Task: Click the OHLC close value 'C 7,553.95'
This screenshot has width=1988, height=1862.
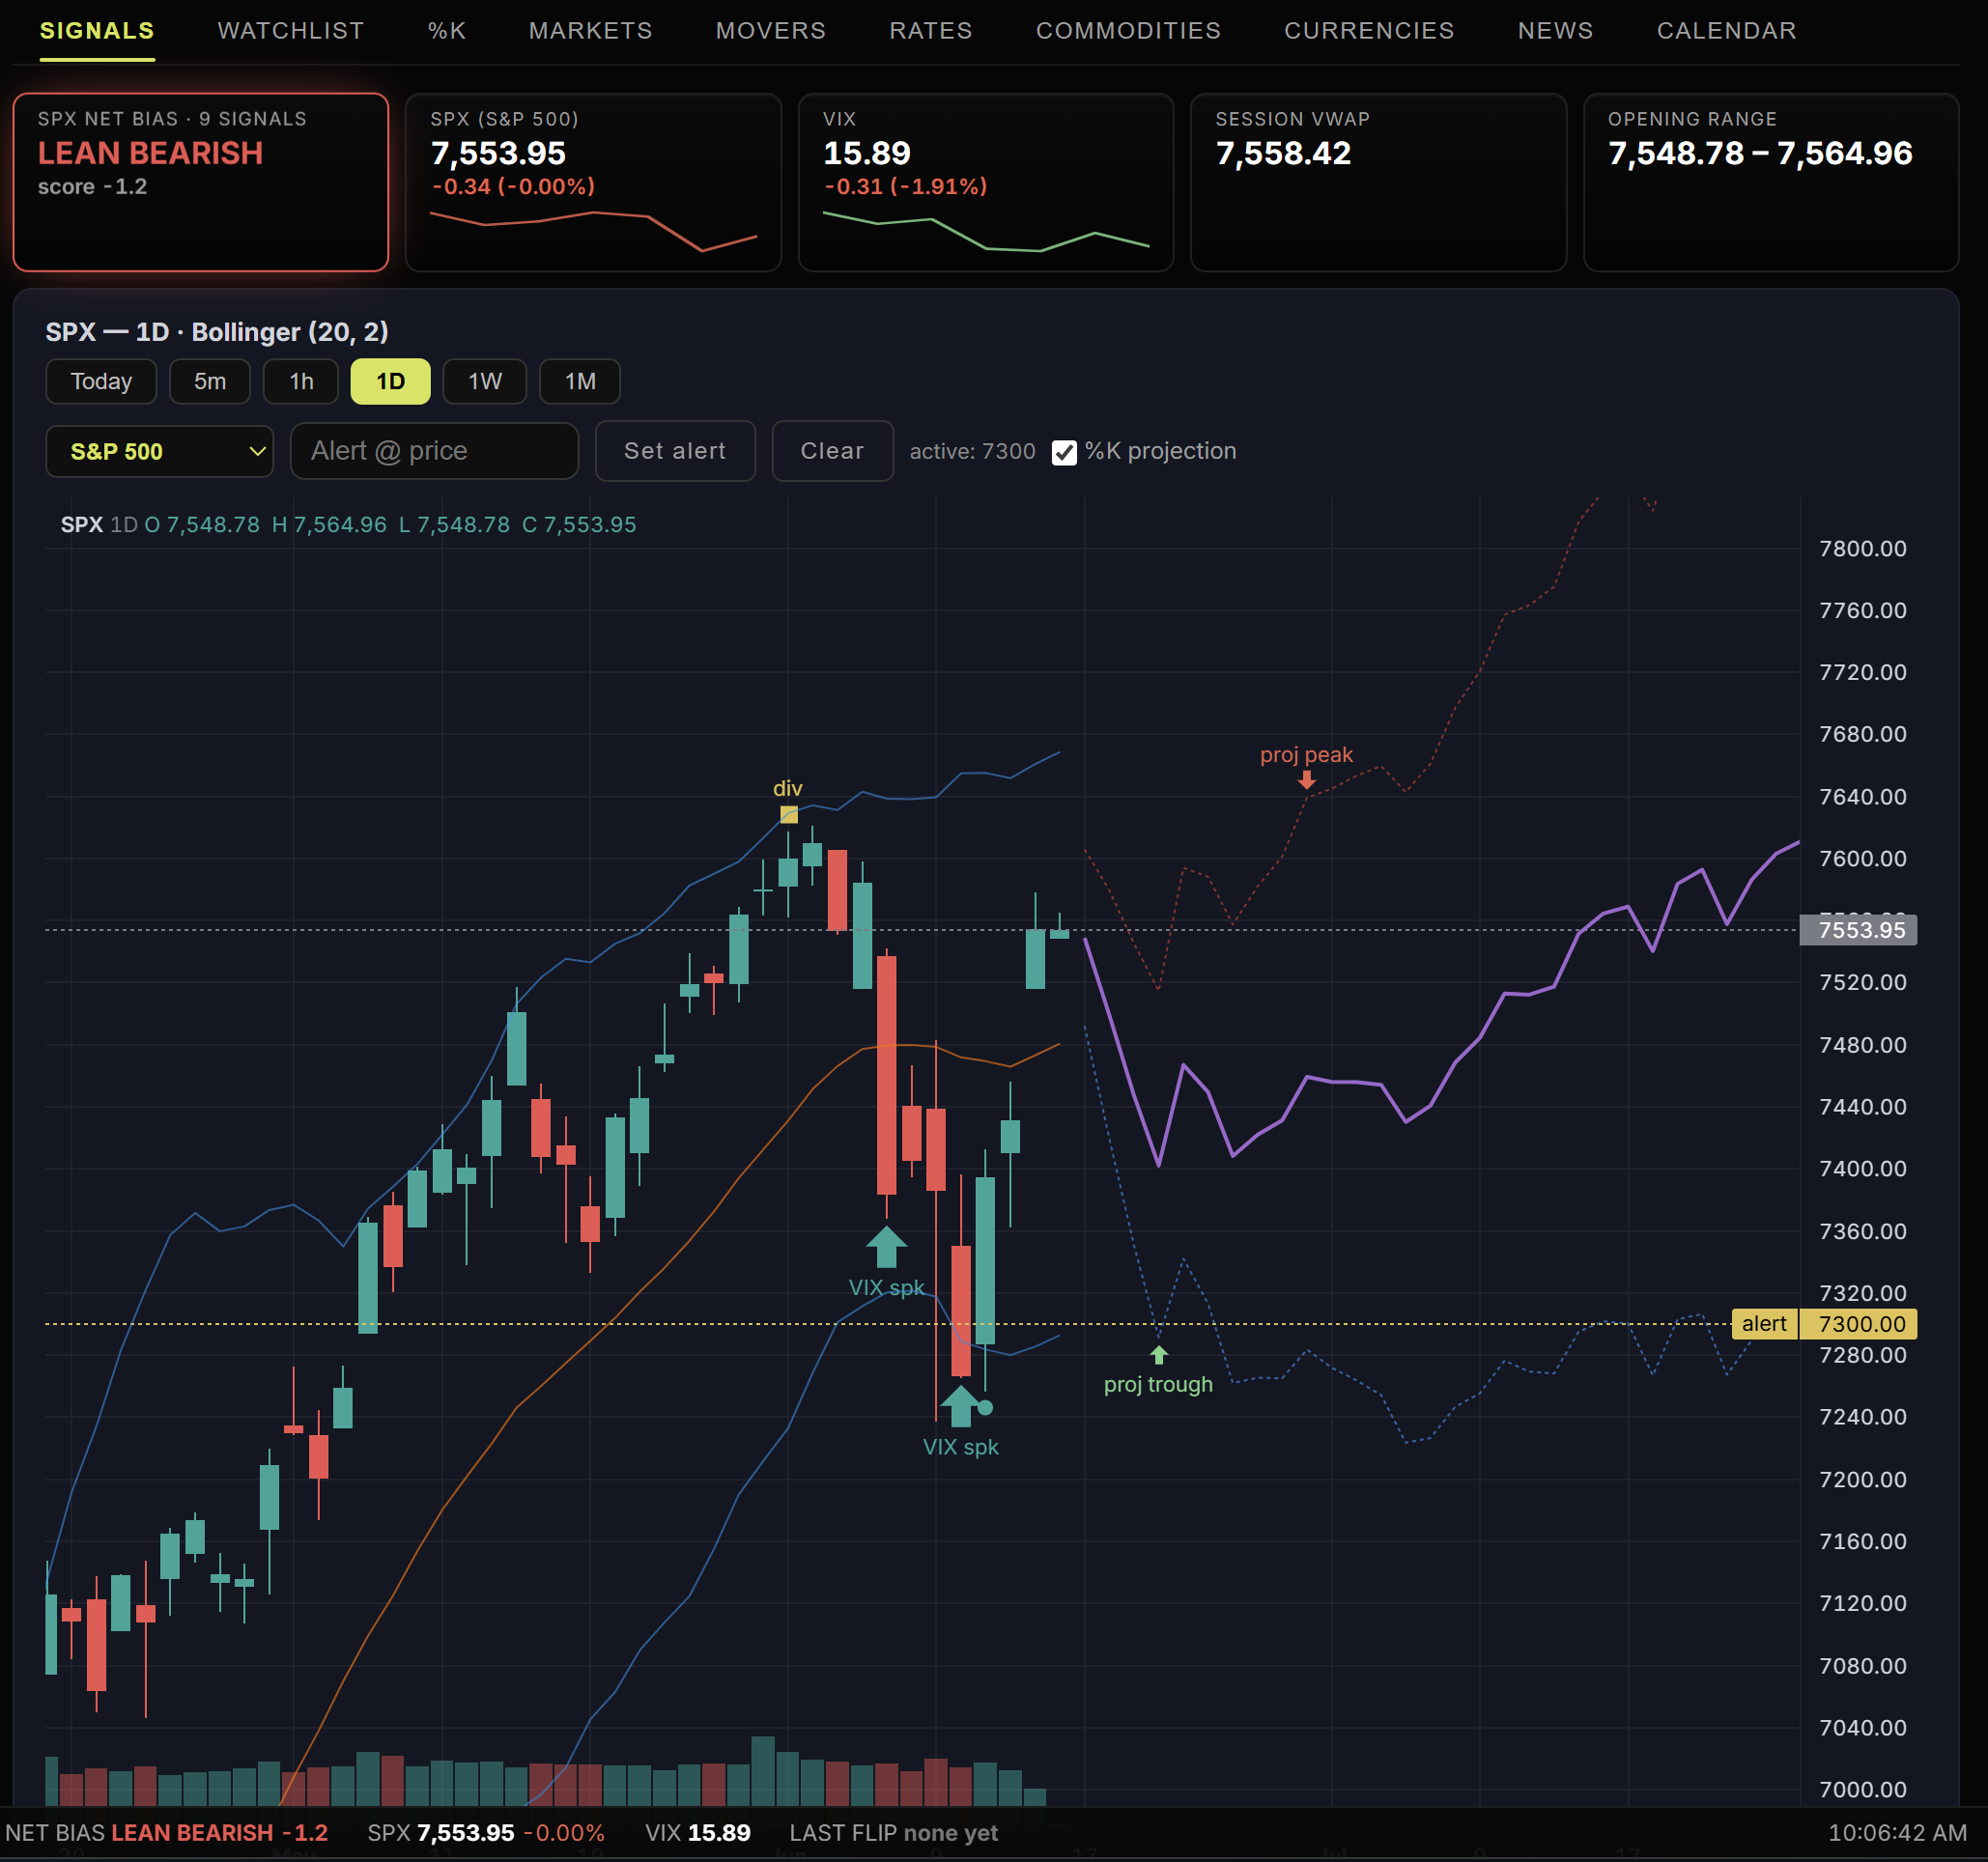Action: pos(579,524)
